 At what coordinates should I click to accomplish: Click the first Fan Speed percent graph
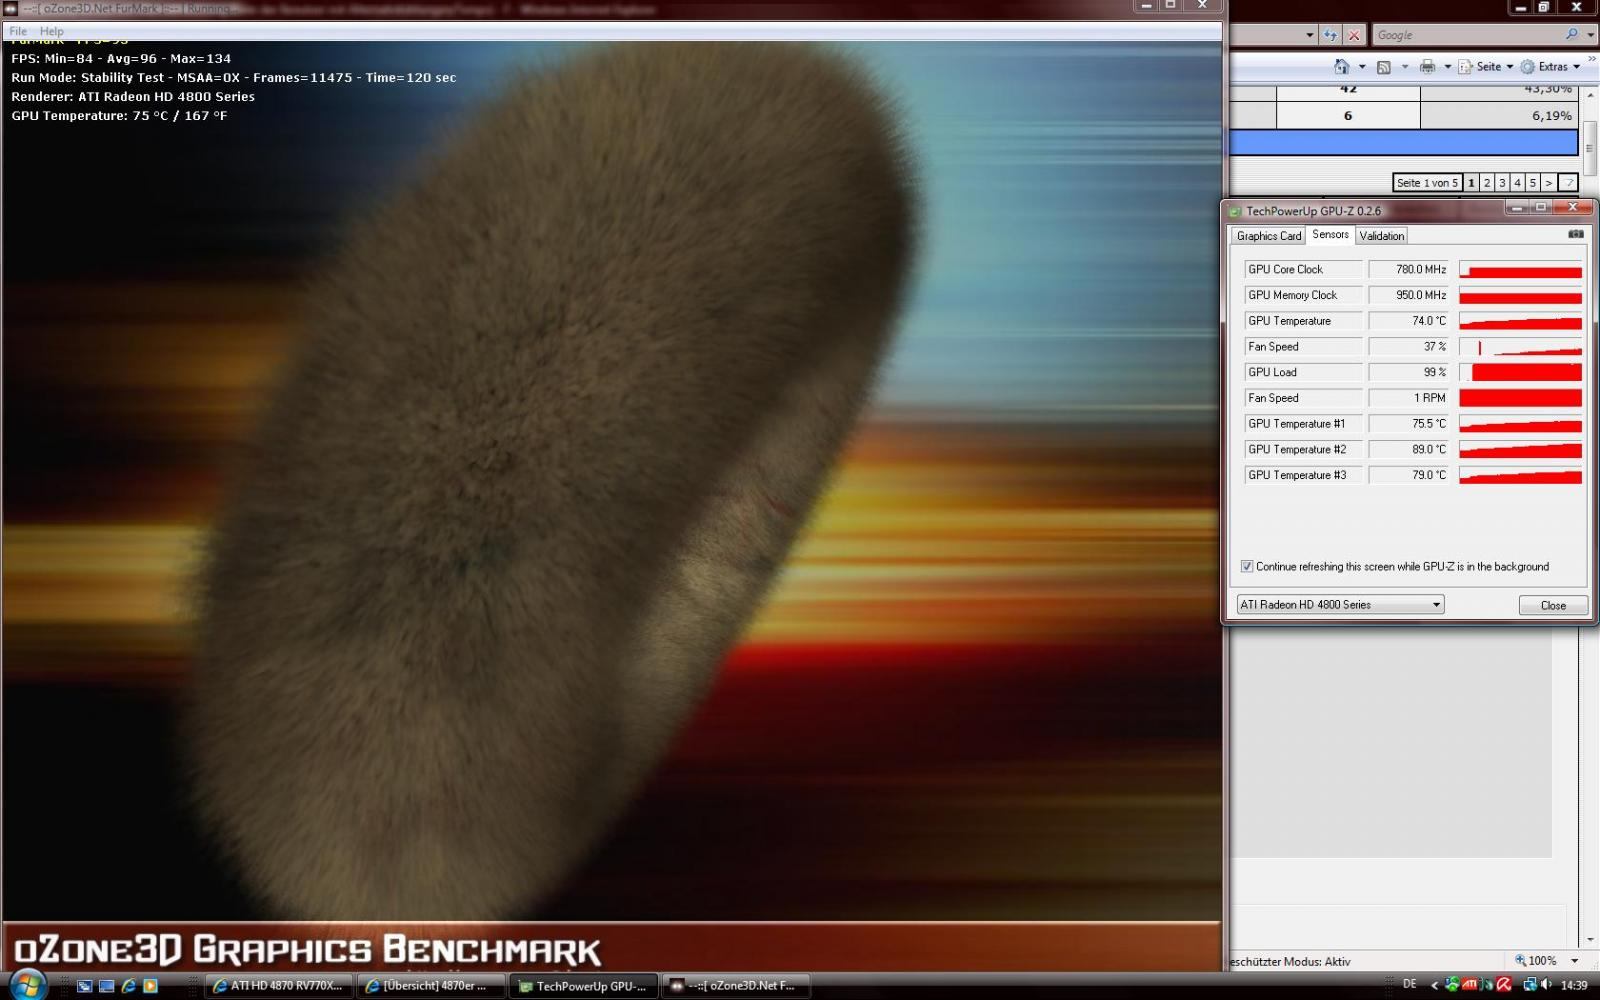pos(1520,347)
